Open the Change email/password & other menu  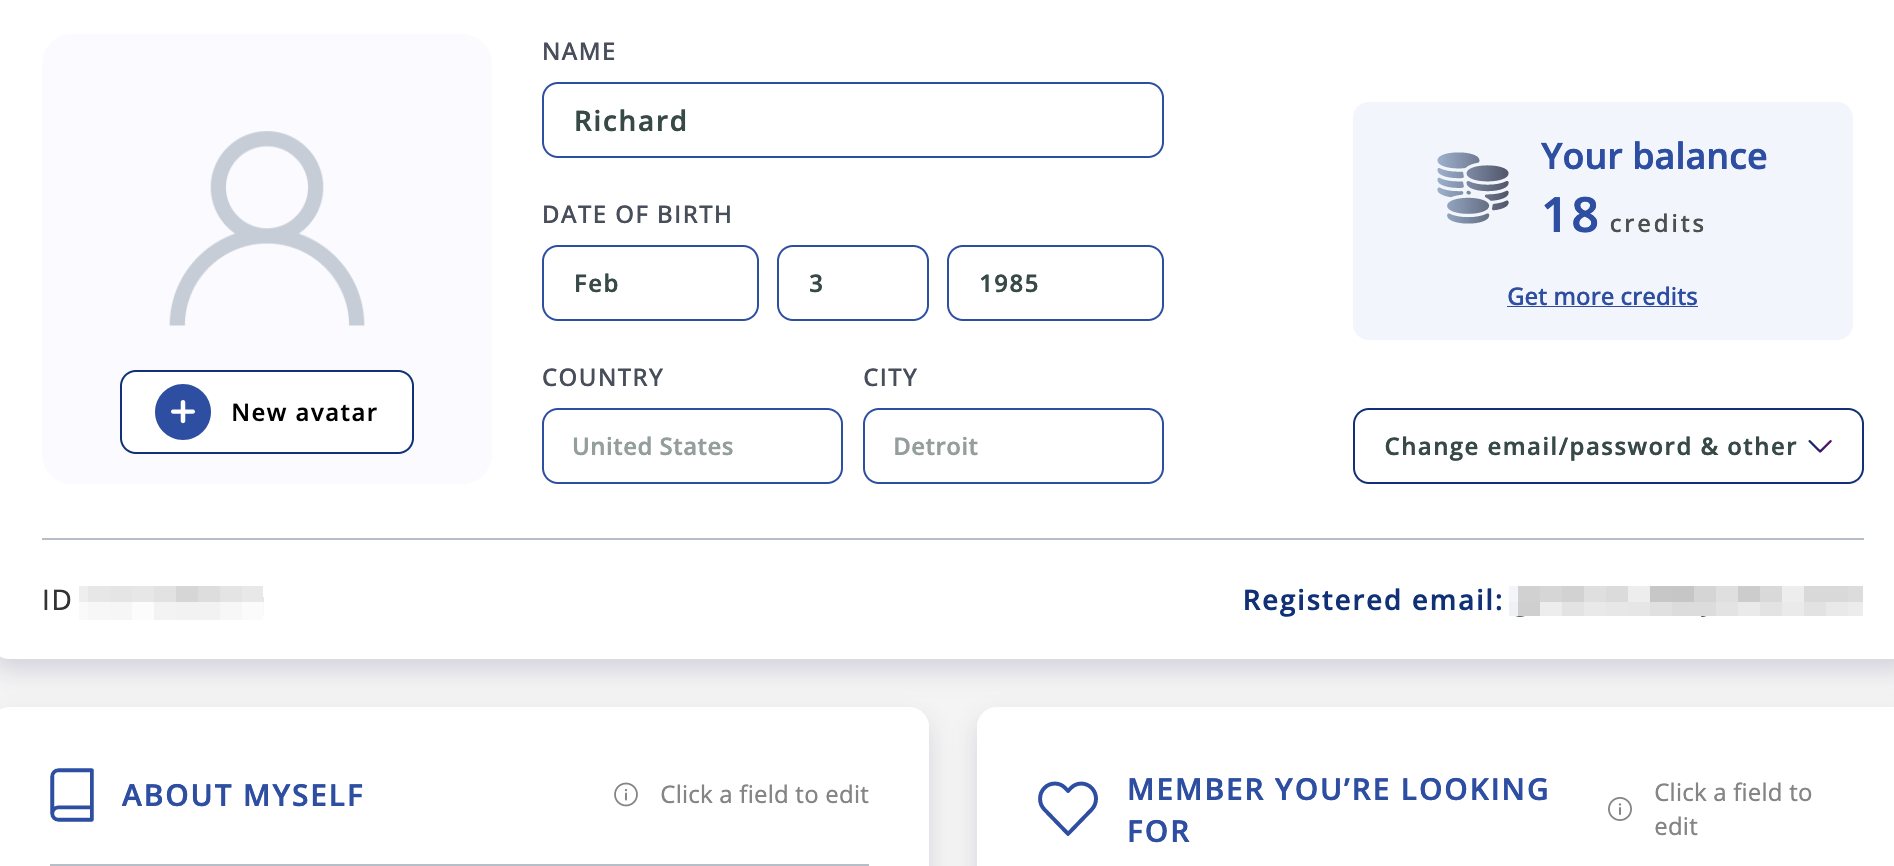click(1605, 446)
